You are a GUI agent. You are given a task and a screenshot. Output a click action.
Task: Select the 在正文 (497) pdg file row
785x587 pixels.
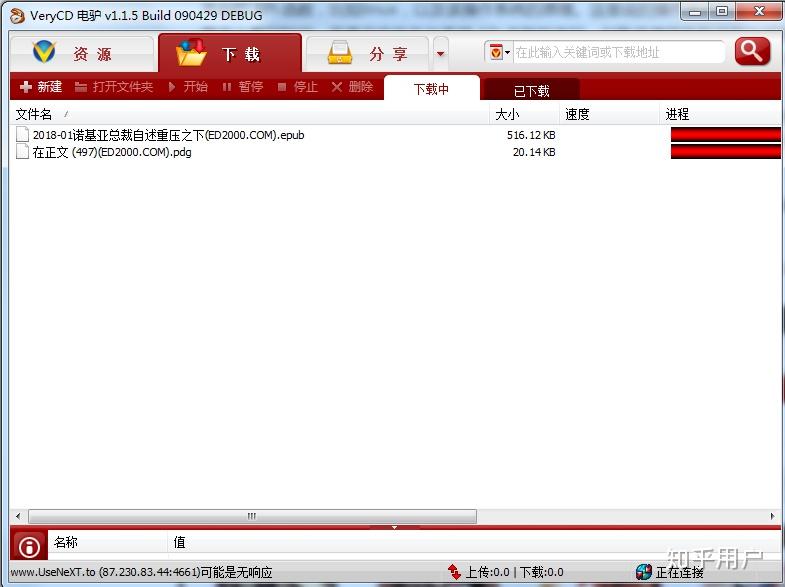395,152
